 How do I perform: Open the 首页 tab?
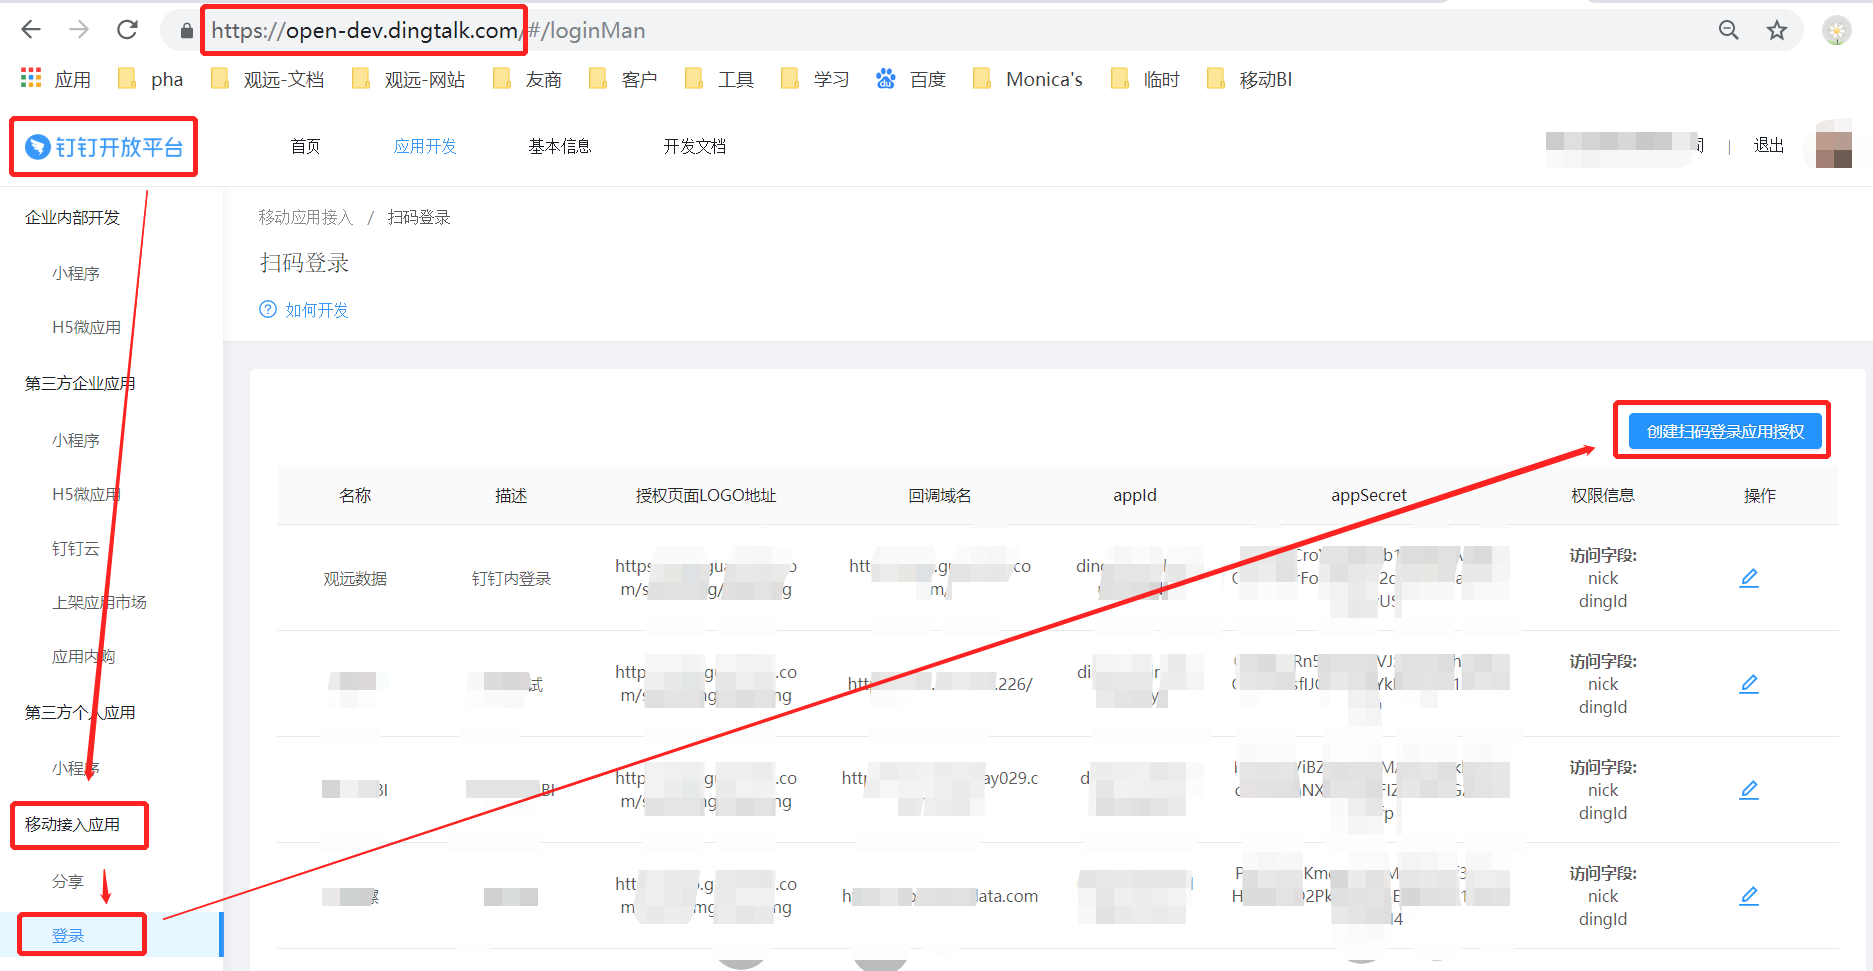[305, 146]
